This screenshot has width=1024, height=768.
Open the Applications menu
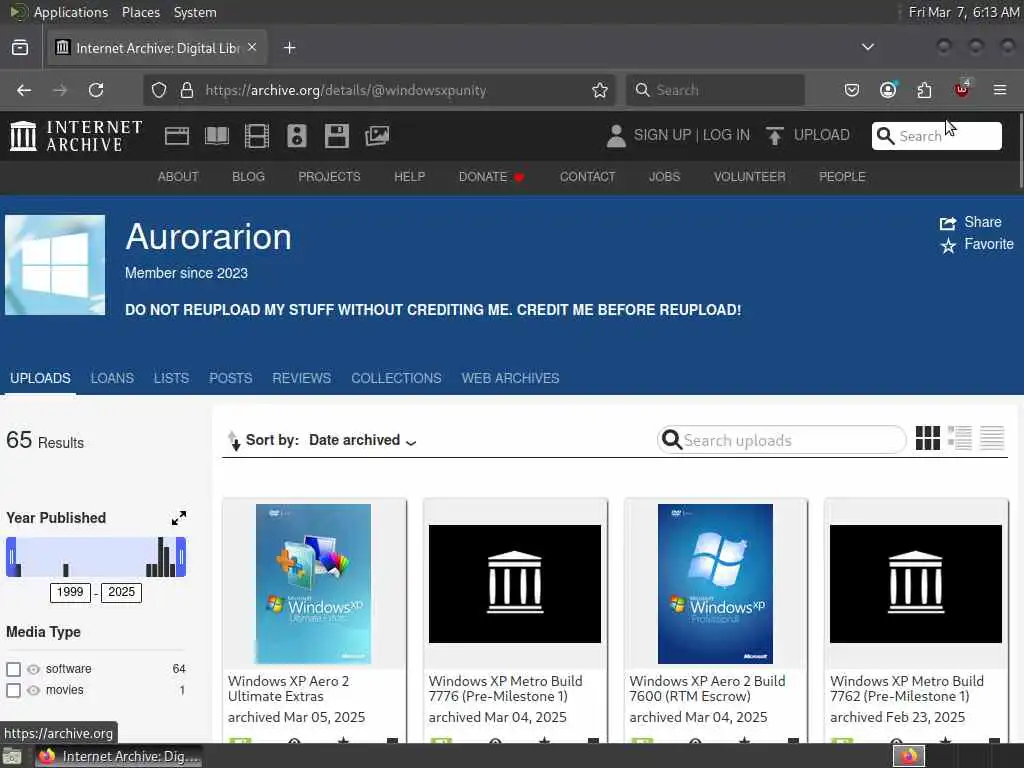(71, 12)
